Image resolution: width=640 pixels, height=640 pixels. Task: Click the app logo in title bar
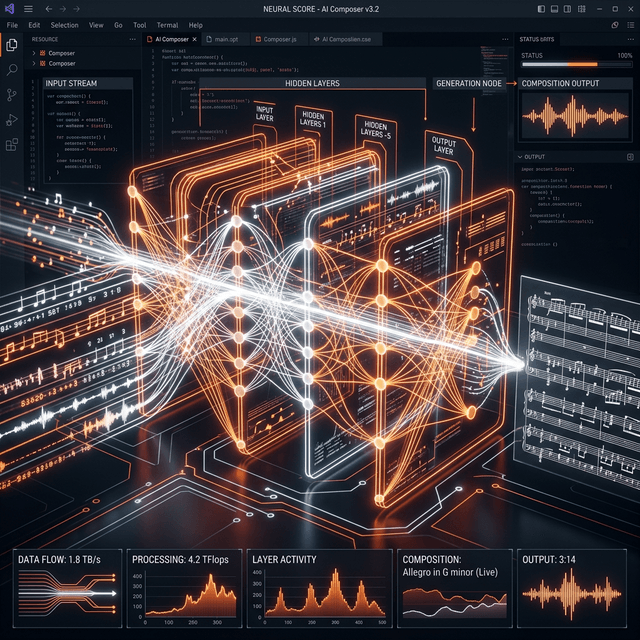coord(9,9)
